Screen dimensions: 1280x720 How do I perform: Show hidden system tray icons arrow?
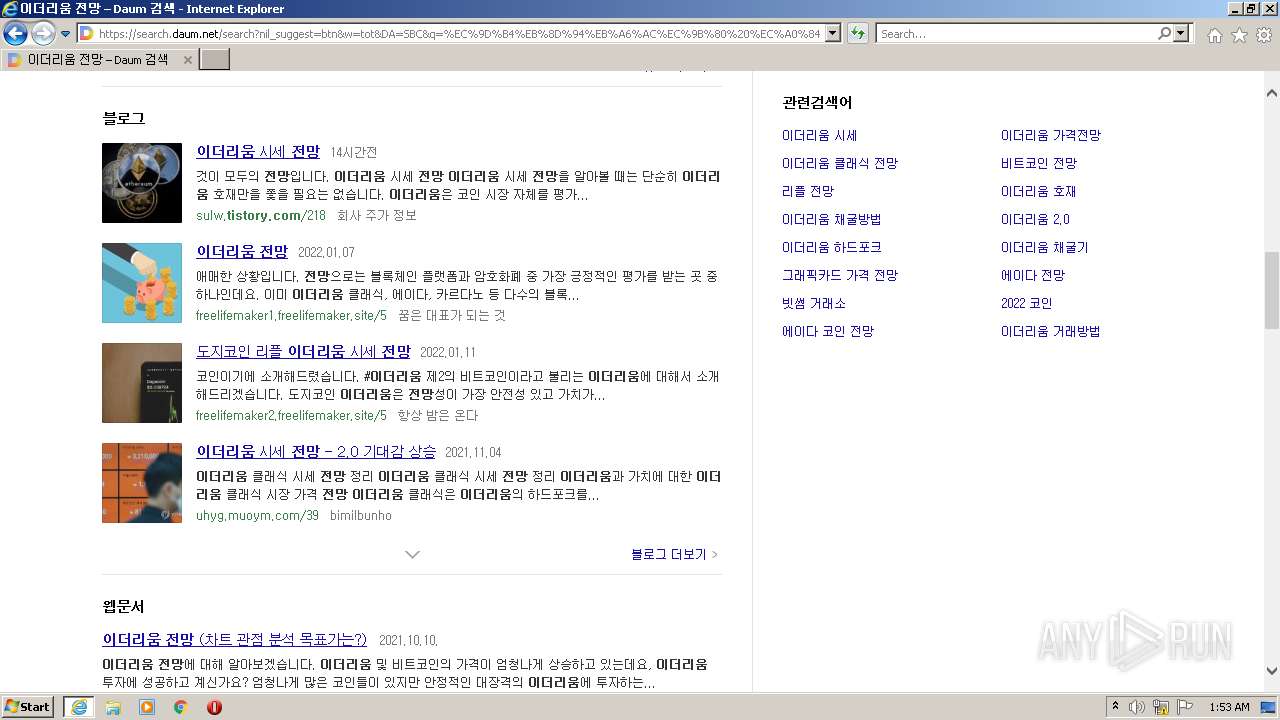1115,707
